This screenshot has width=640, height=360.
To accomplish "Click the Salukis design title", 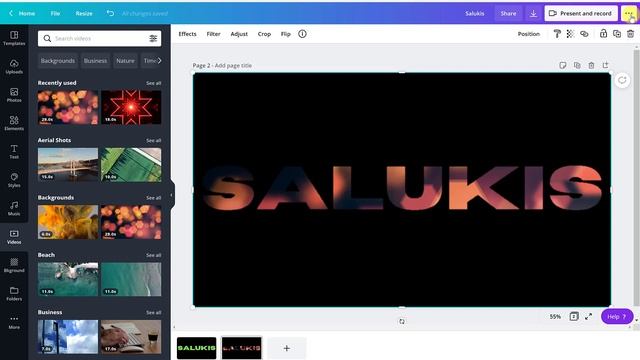I will tap(475, 13).
